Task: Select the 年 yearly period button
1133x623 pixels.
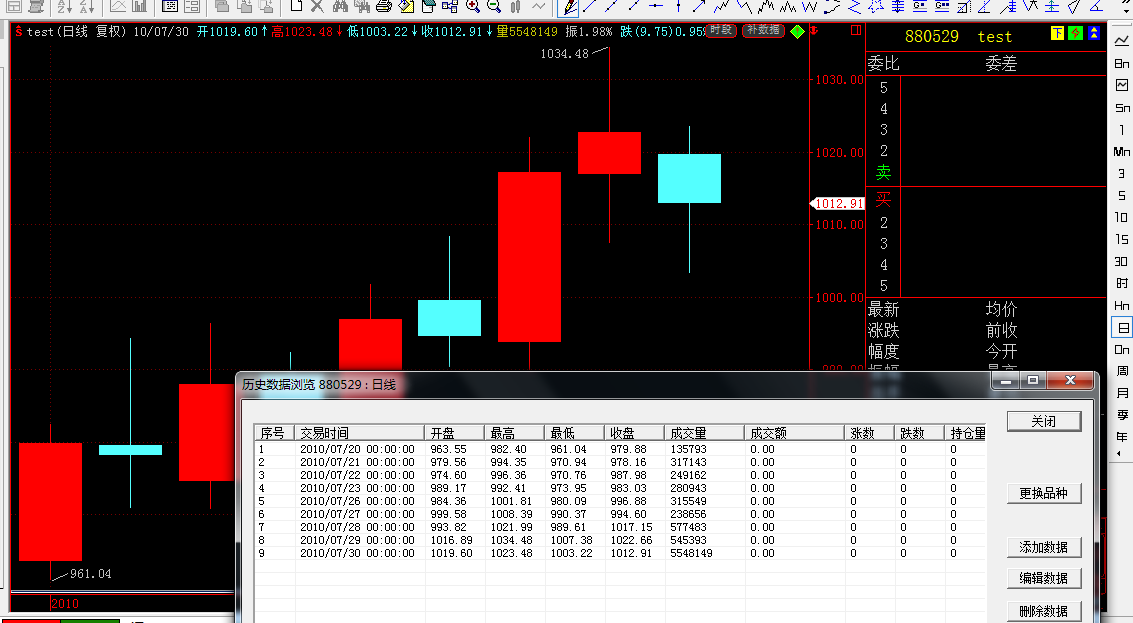Action: (x=1121, y=437)
